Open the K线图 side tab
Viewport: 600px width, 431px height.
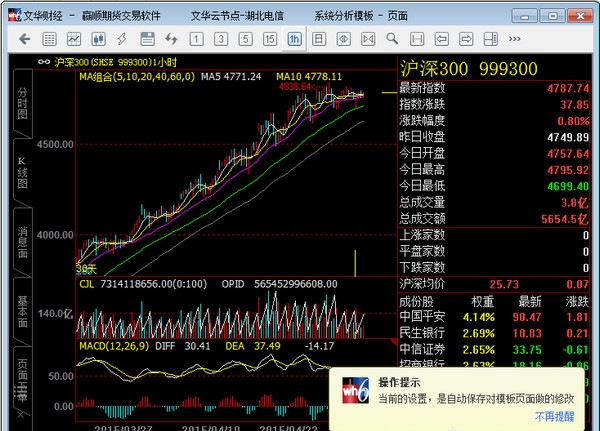coord(23,173)
